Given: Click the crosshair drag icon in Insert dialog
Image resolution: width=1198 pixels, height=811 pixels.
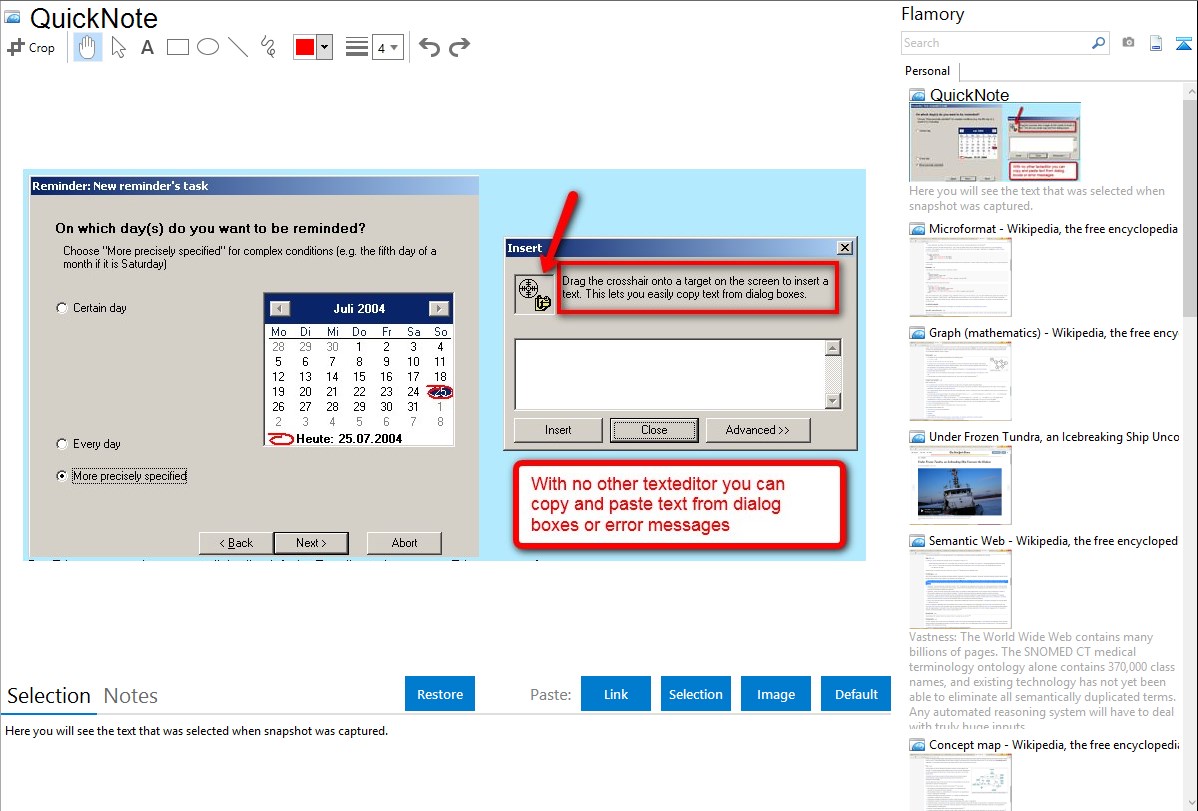Looking at the screenshot, I should tap(535, 294).
